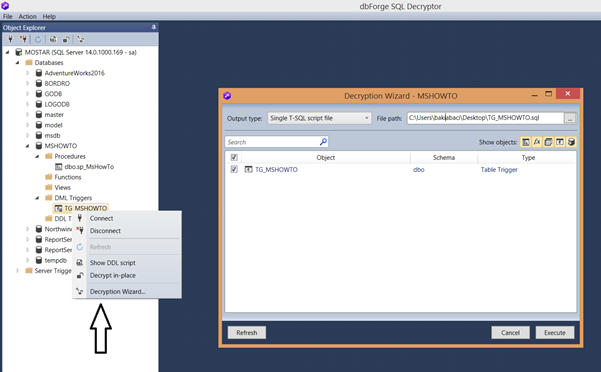Click the Disconnect plug icon in Object Explorer toolbar

click(x=23, y=39)
